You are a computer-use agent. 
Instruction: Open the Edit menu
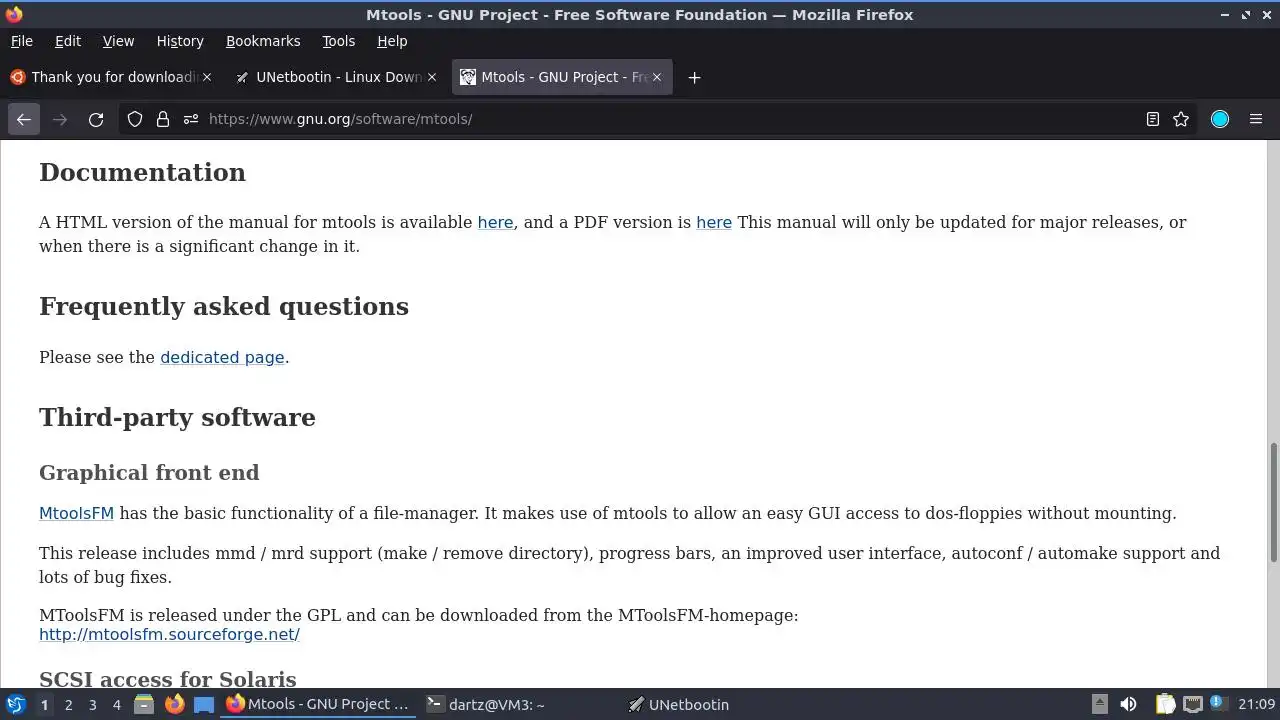pos(68,41)
